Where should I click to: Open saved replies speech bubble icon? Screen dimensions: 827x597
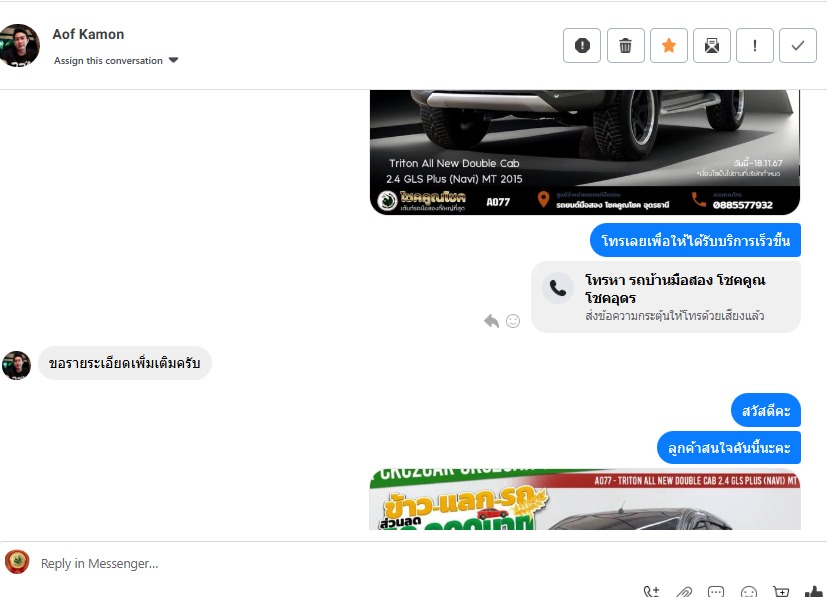(716, 592)
